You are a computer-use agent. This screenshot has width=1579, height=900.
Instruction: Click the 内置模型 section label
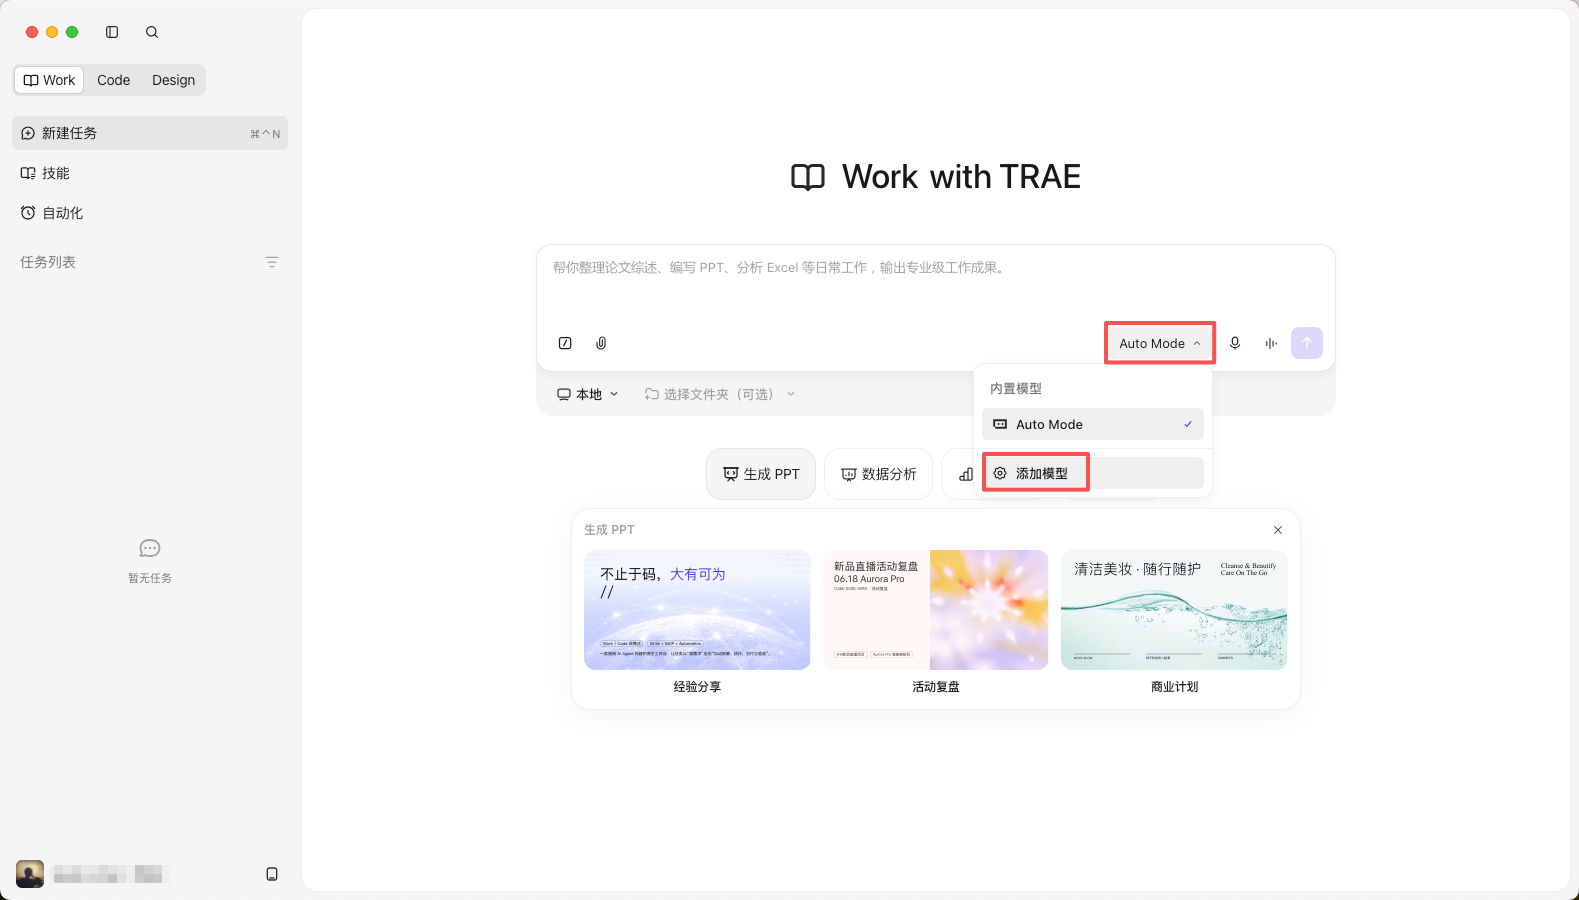(1016, 388)
